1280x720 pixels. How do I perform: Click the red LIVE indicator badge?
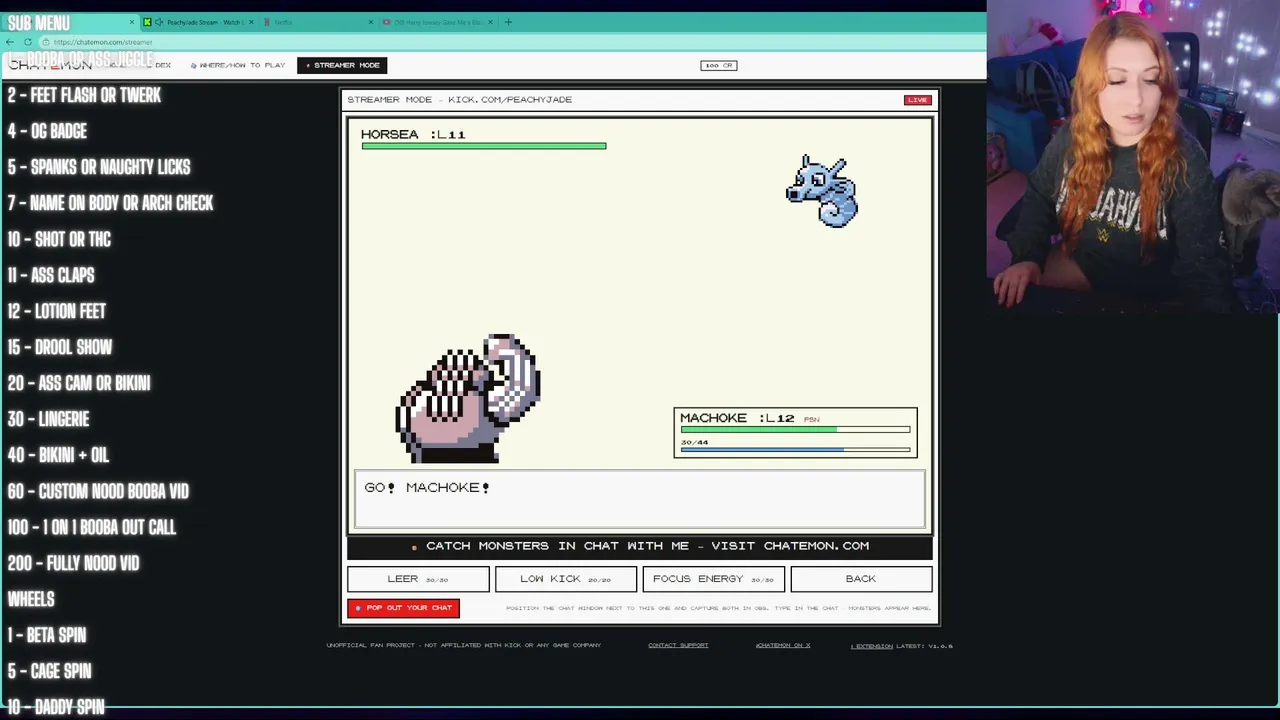(x=917, y=100)
